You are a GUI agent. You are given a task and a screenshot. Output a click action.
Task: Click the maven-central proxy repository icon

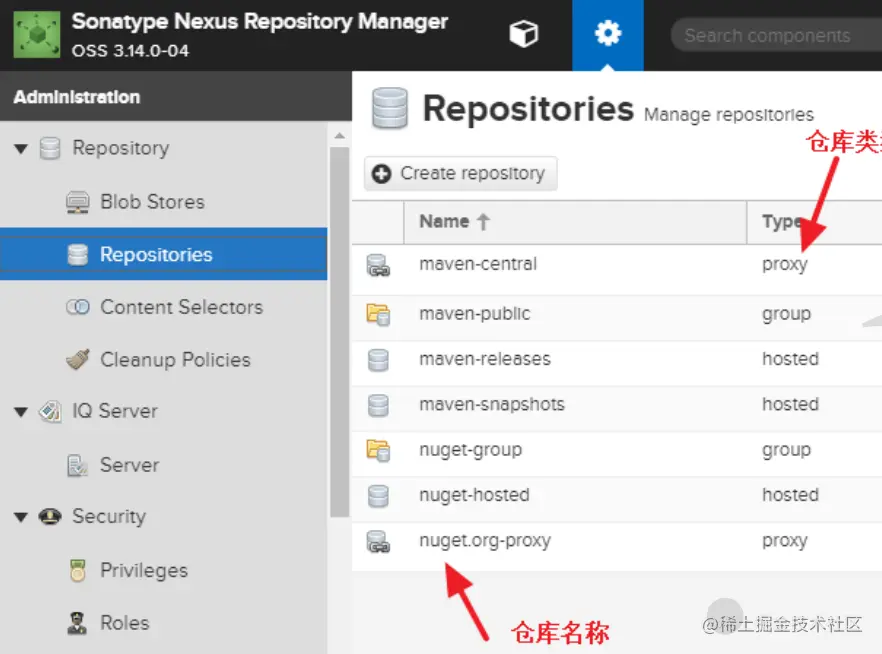click(378, 265)
